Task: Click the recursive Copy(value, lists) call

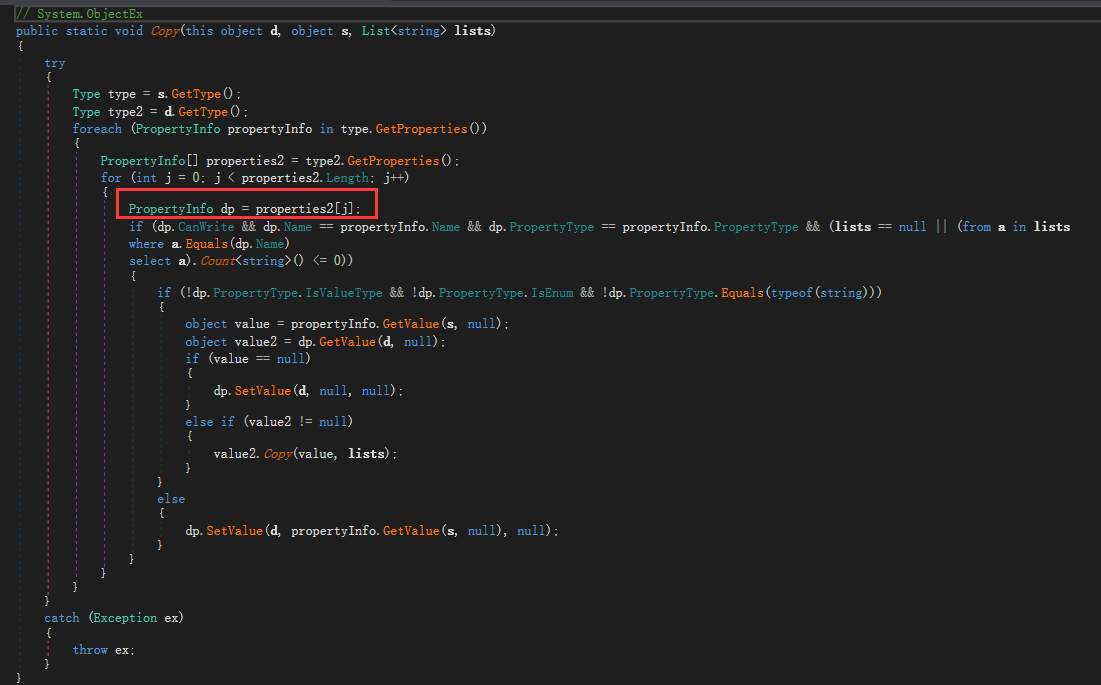Action: pyautogui.click(x=277, y=453)
